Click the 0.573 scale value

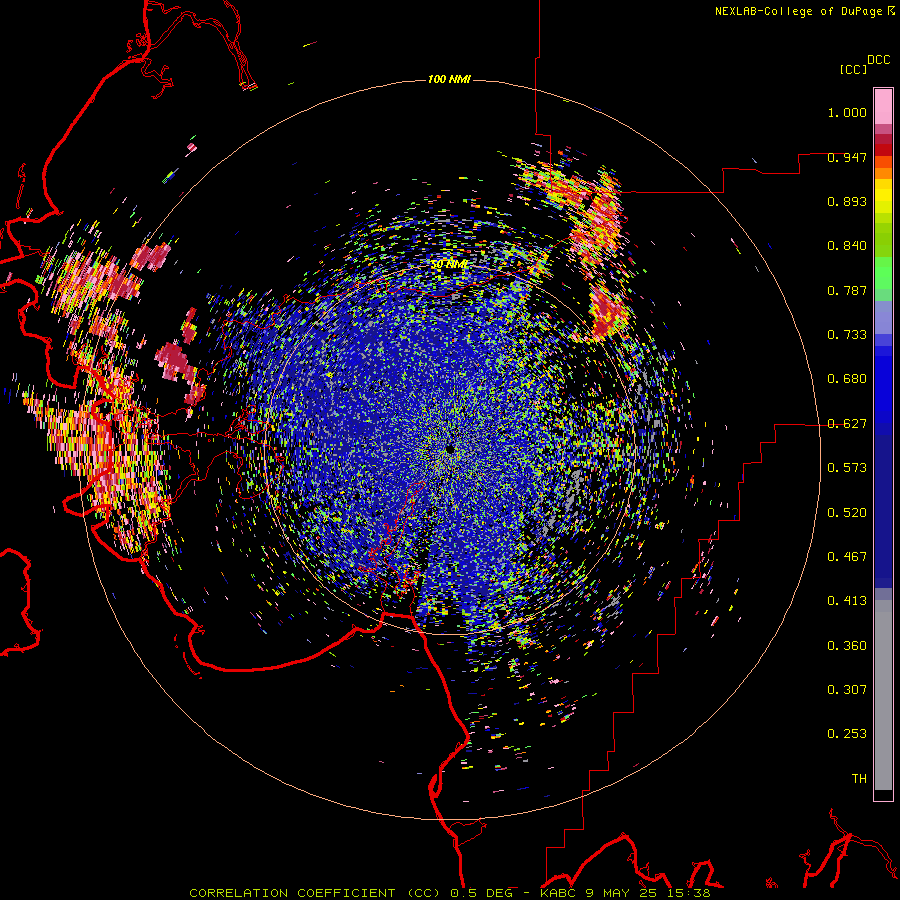847,468
